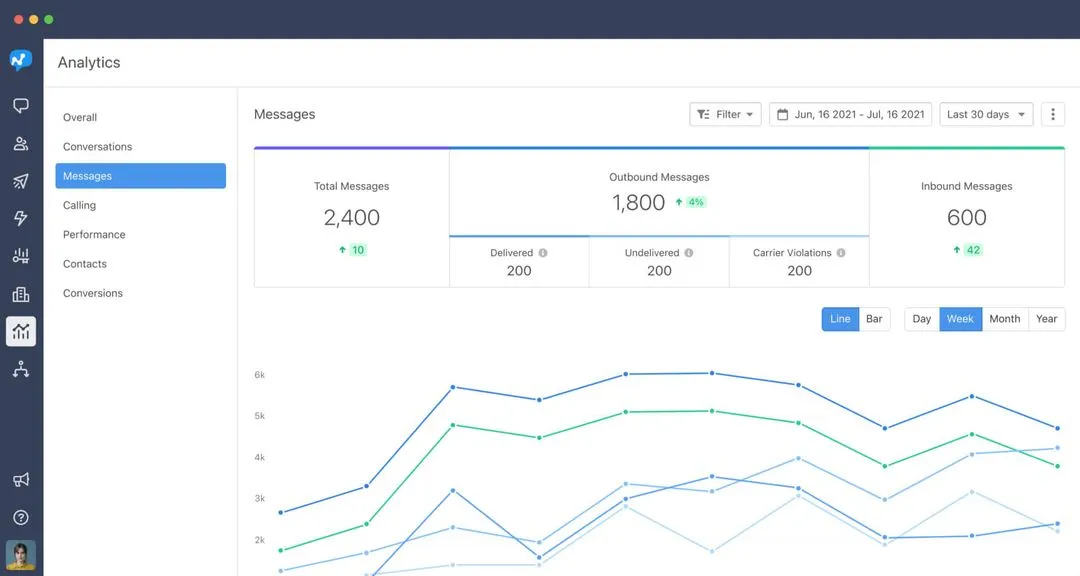
Task: Open the Filter dropdown
Action: pos(724,114)
